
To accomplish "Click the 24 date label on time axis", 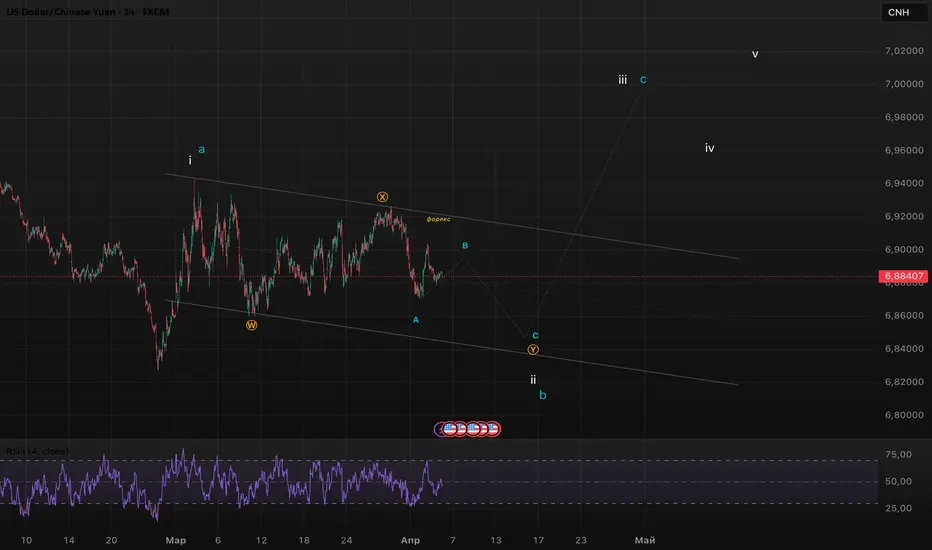I will [x=347, y=540].
